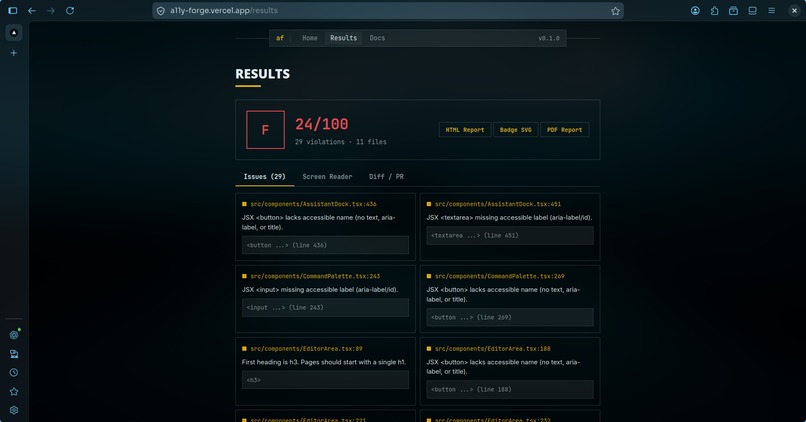This screenshot has width=806, height=422.
Task: Toggle the browser sidebar panel icon
Action: tap(13, 10)
